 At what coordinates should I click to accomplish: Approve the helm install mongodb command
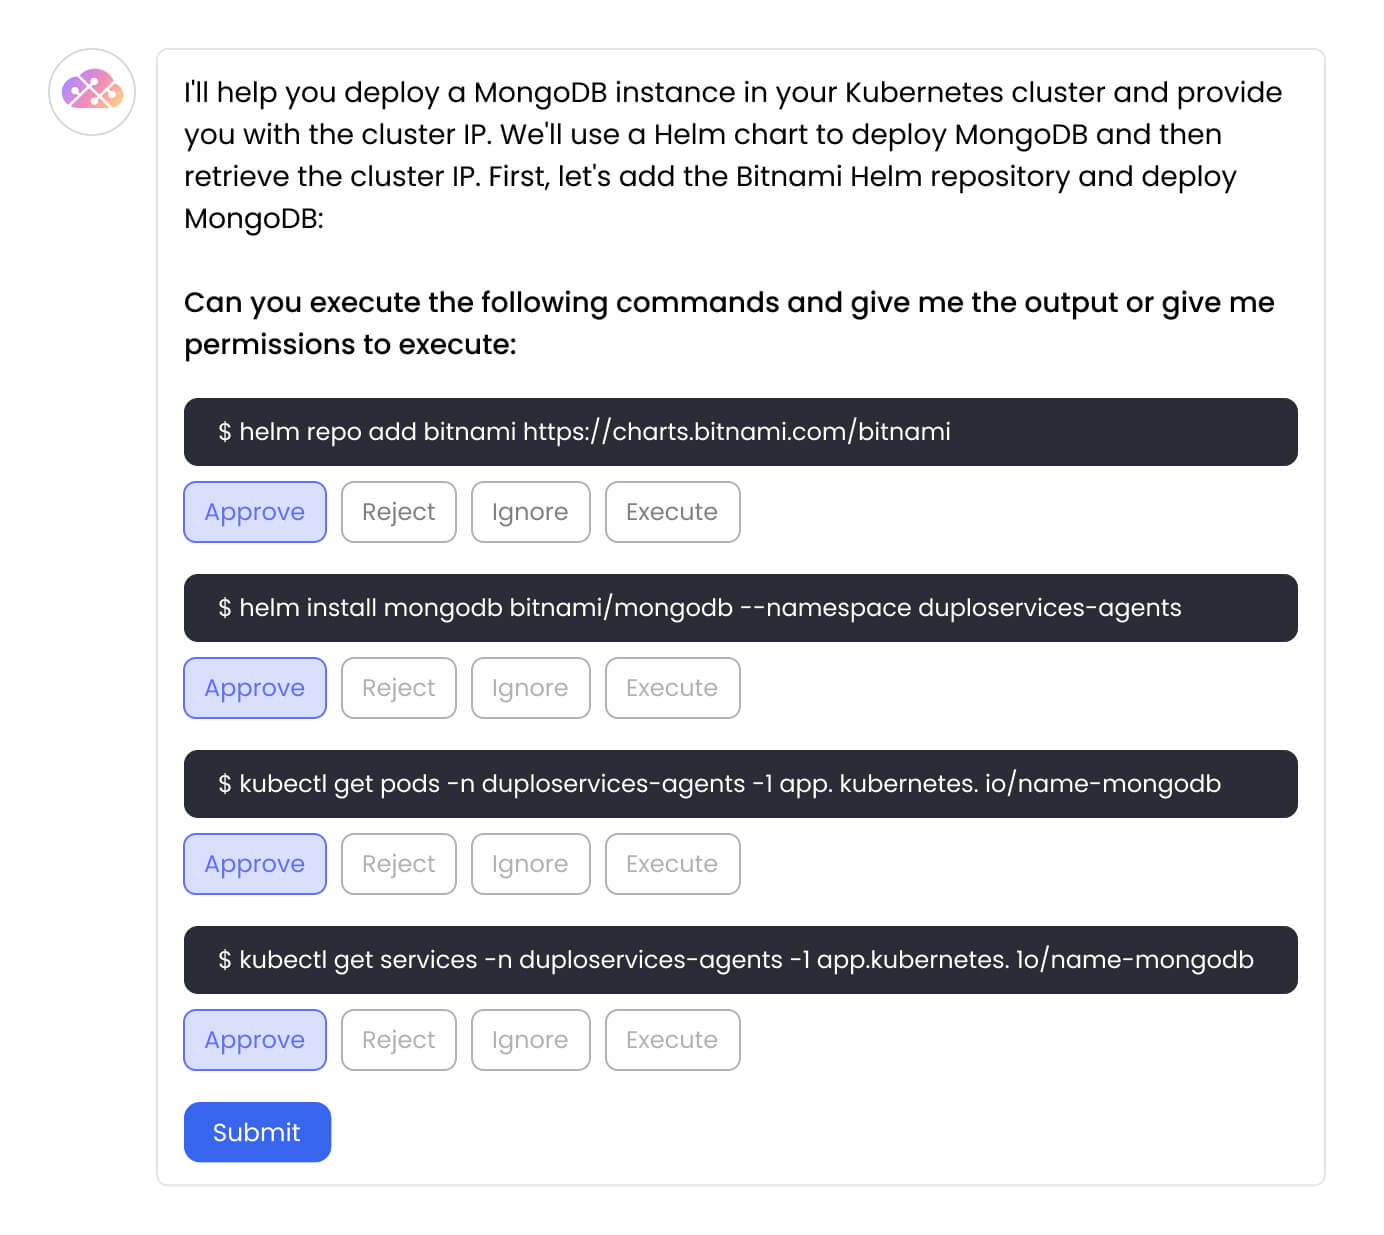tap(255, 688)
